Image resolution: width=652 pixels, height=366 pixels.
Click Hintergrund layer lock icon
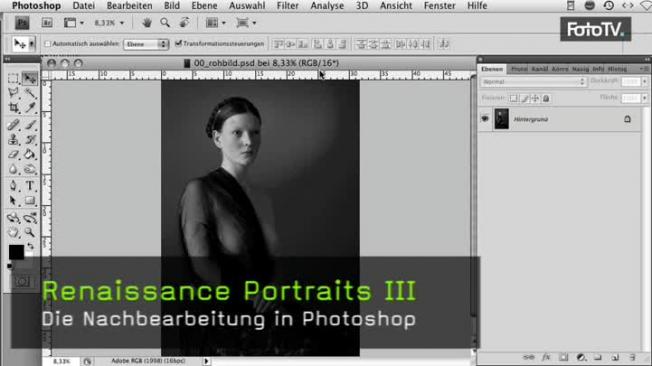coord(627,119)
